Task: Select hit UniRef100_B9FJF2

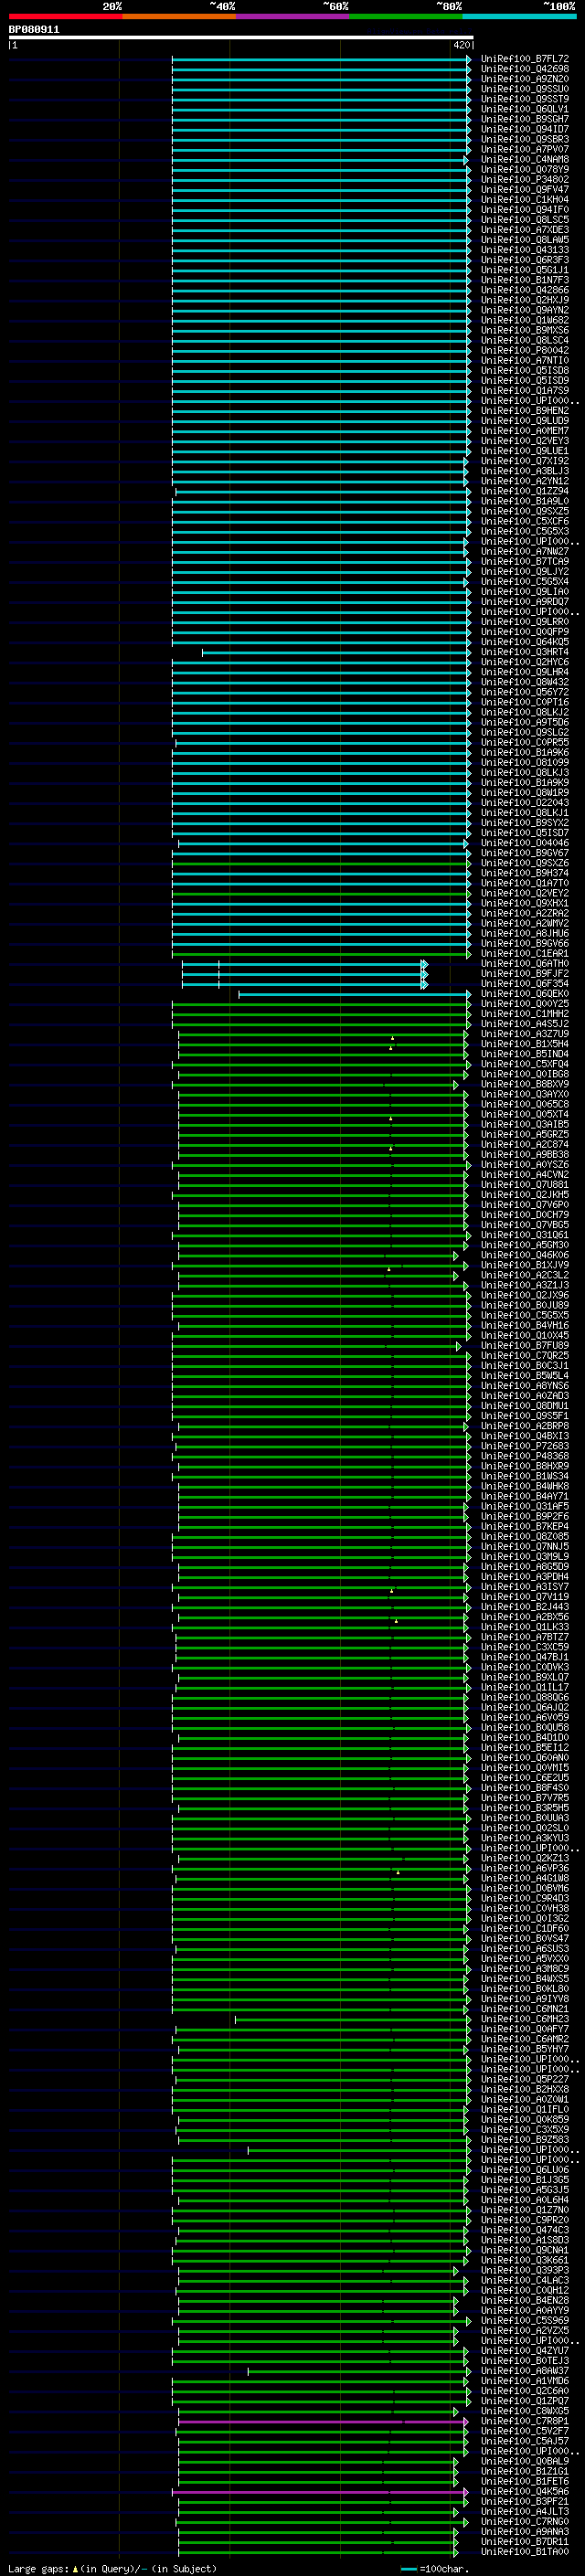Action: (525, 974)
